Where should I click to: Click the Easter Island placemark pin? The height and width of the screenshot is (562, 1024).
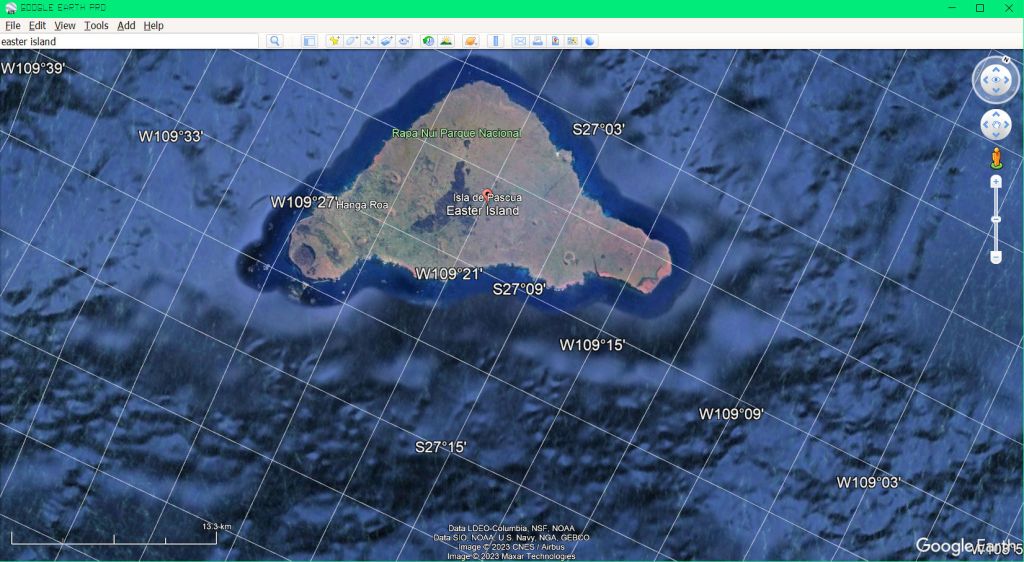point(488,194)
